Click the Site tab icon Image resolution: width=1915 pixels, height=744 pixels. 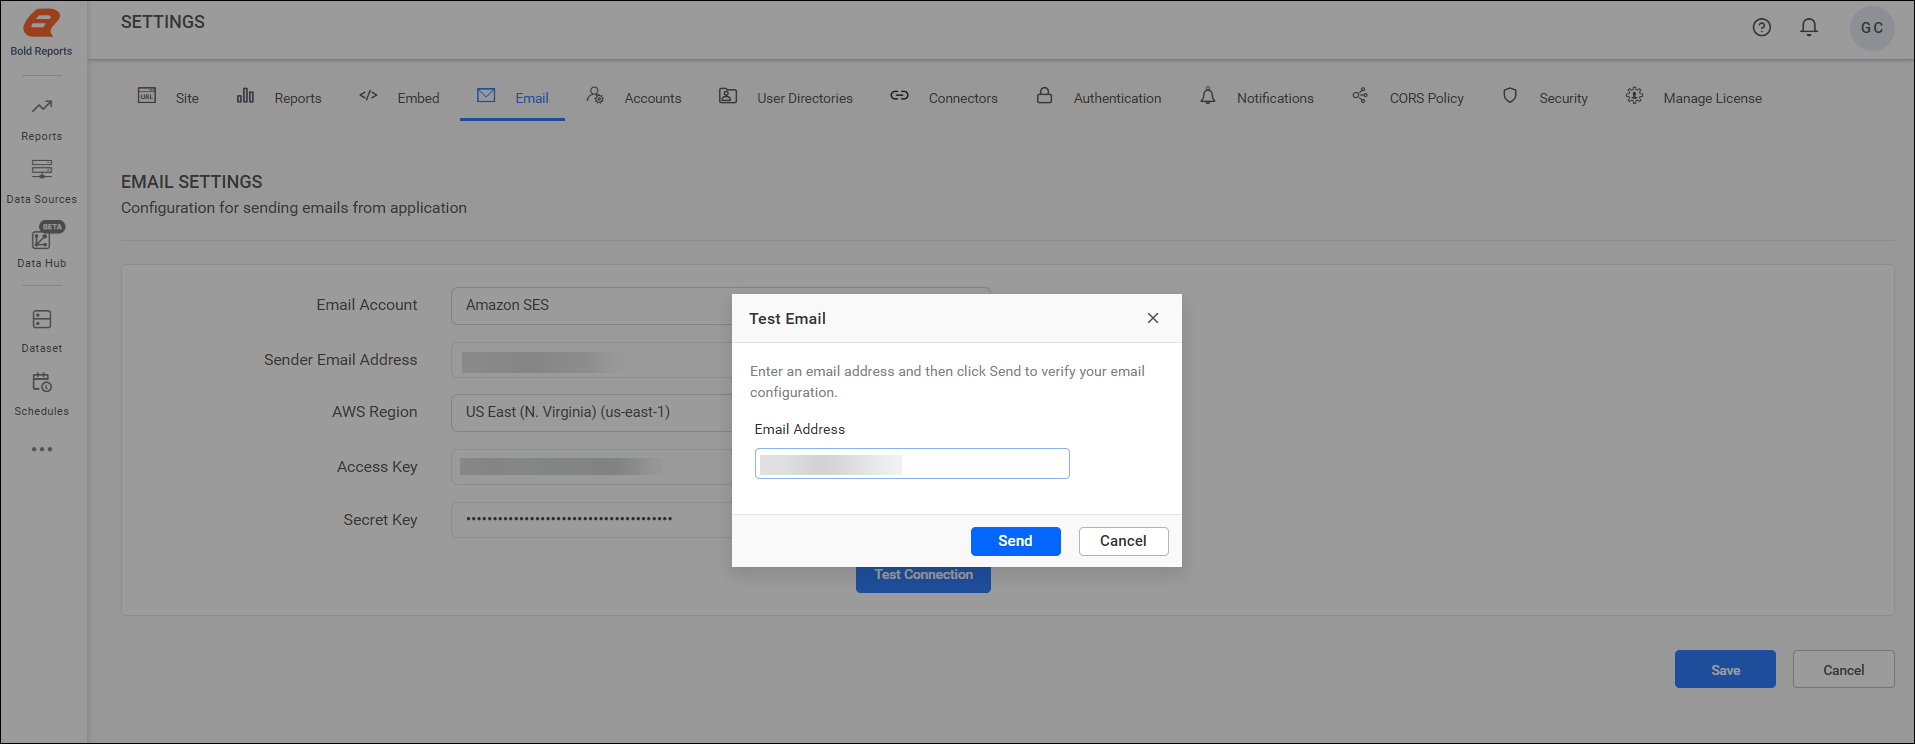[147, 96]
